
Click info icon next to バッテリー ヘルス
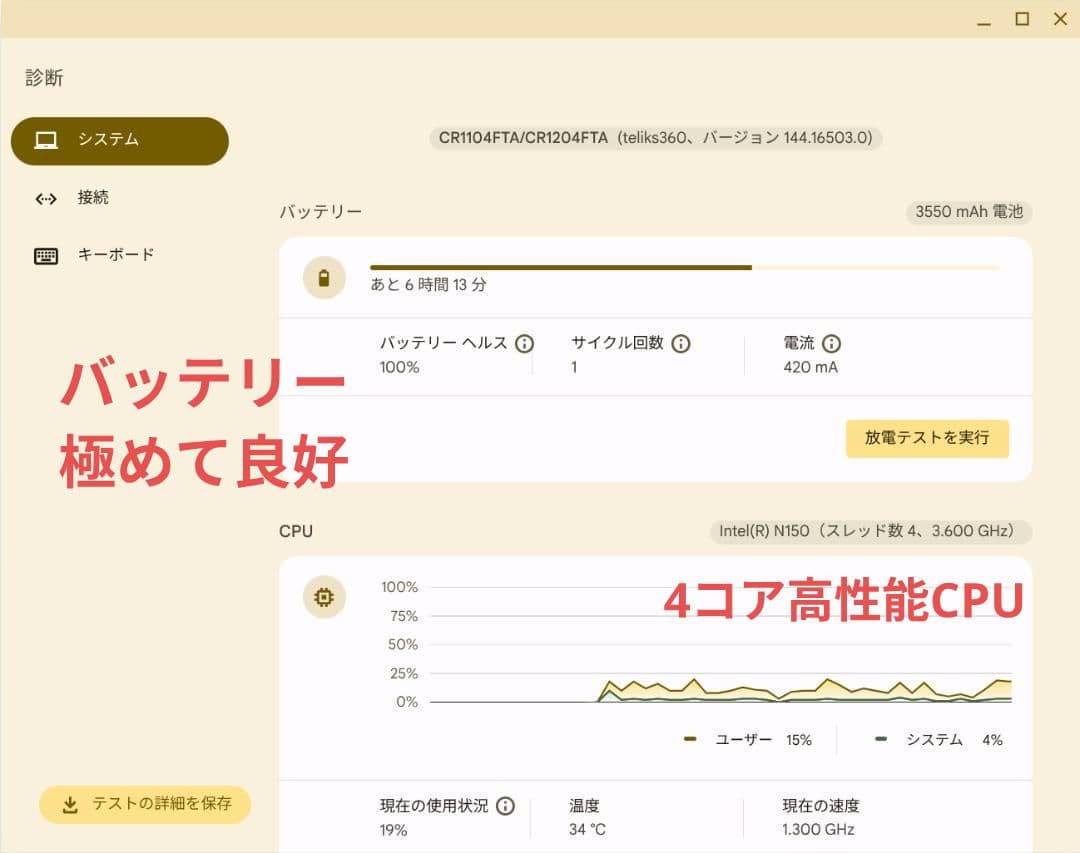[524, 343]
